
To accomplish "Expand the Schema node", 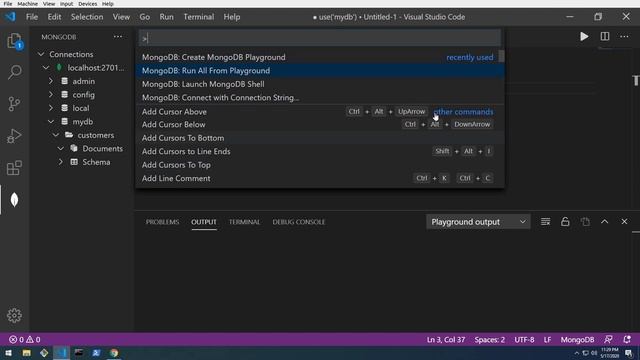I will click(x=60, y=162).
